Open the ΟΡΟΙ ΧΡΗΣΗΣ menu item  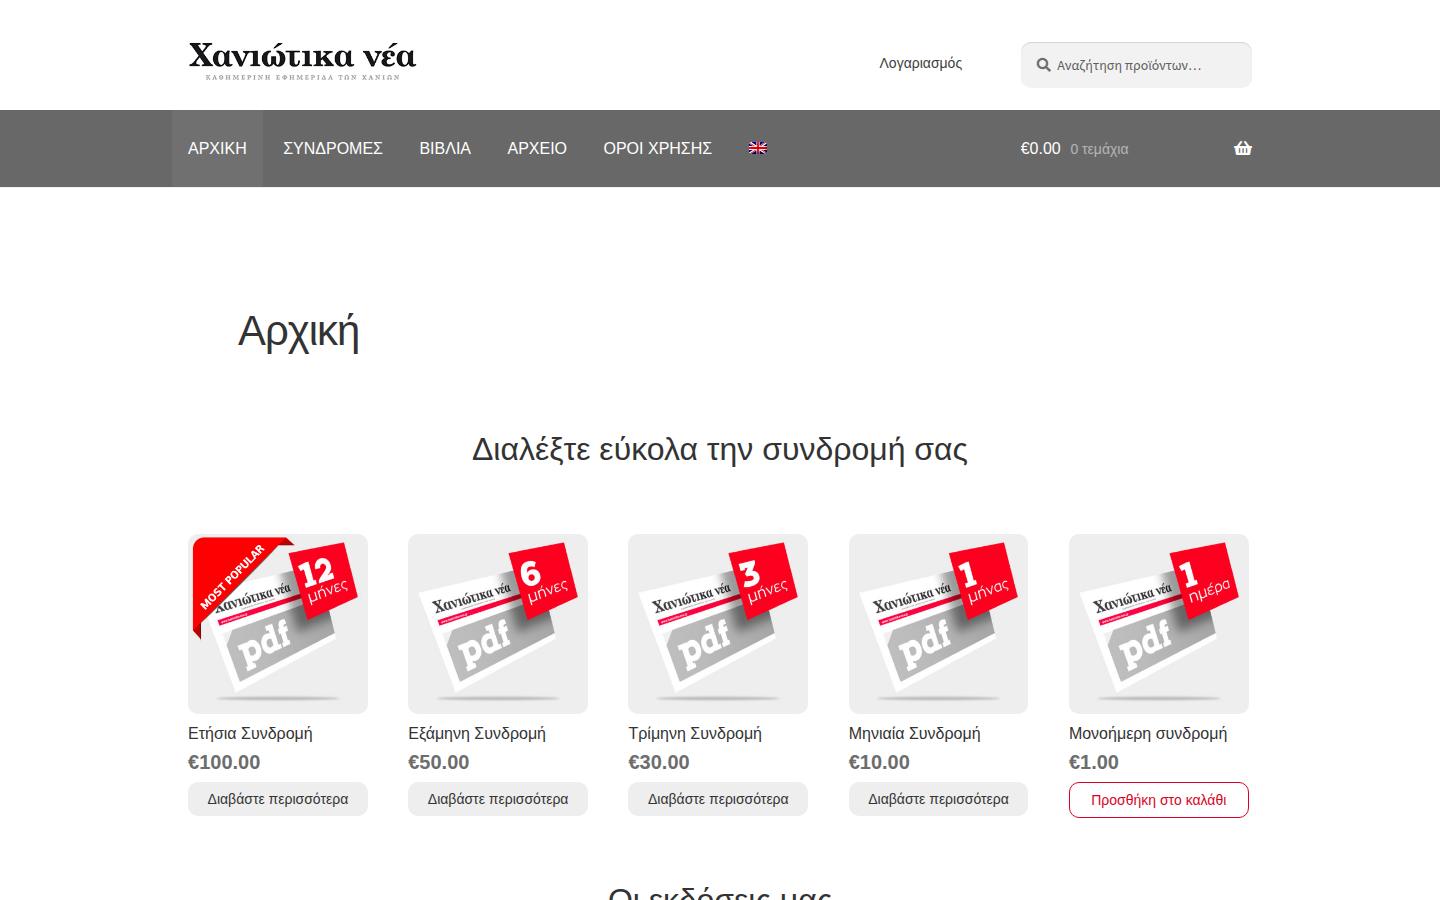pos(657,148)
